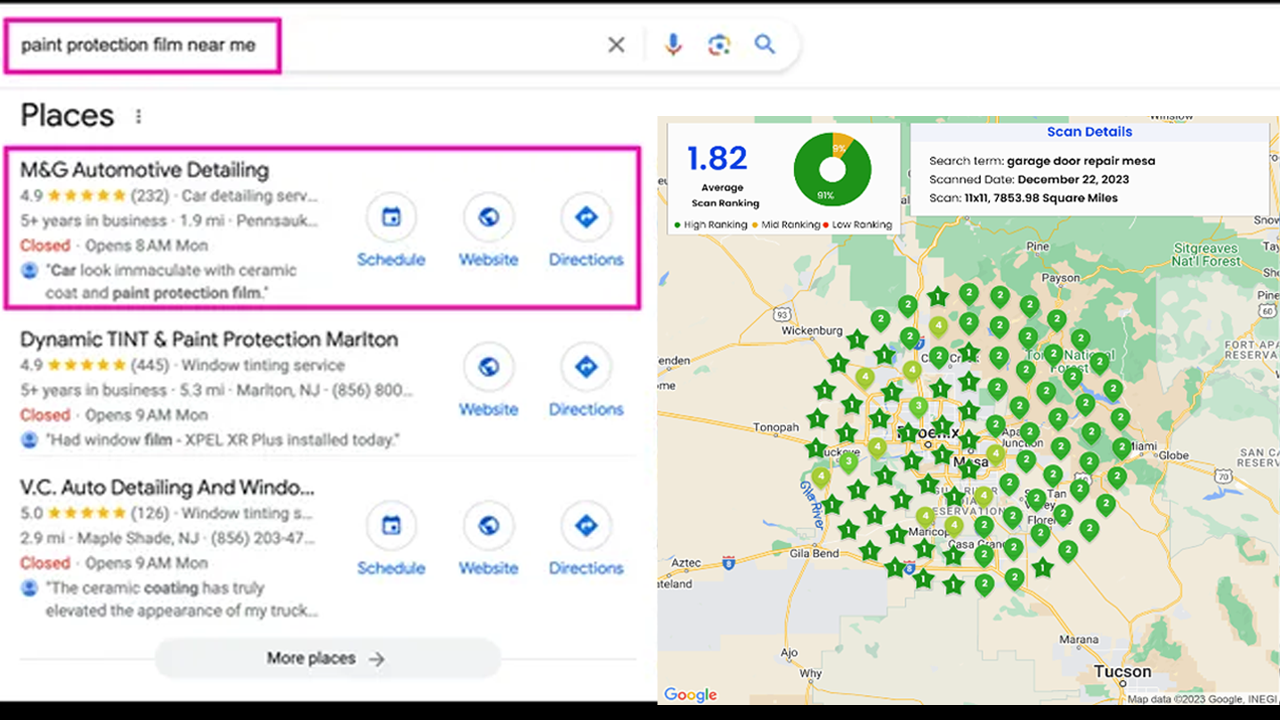Click the microphone voice search icon
This screenshot has width=1280, height=720.
673,45
